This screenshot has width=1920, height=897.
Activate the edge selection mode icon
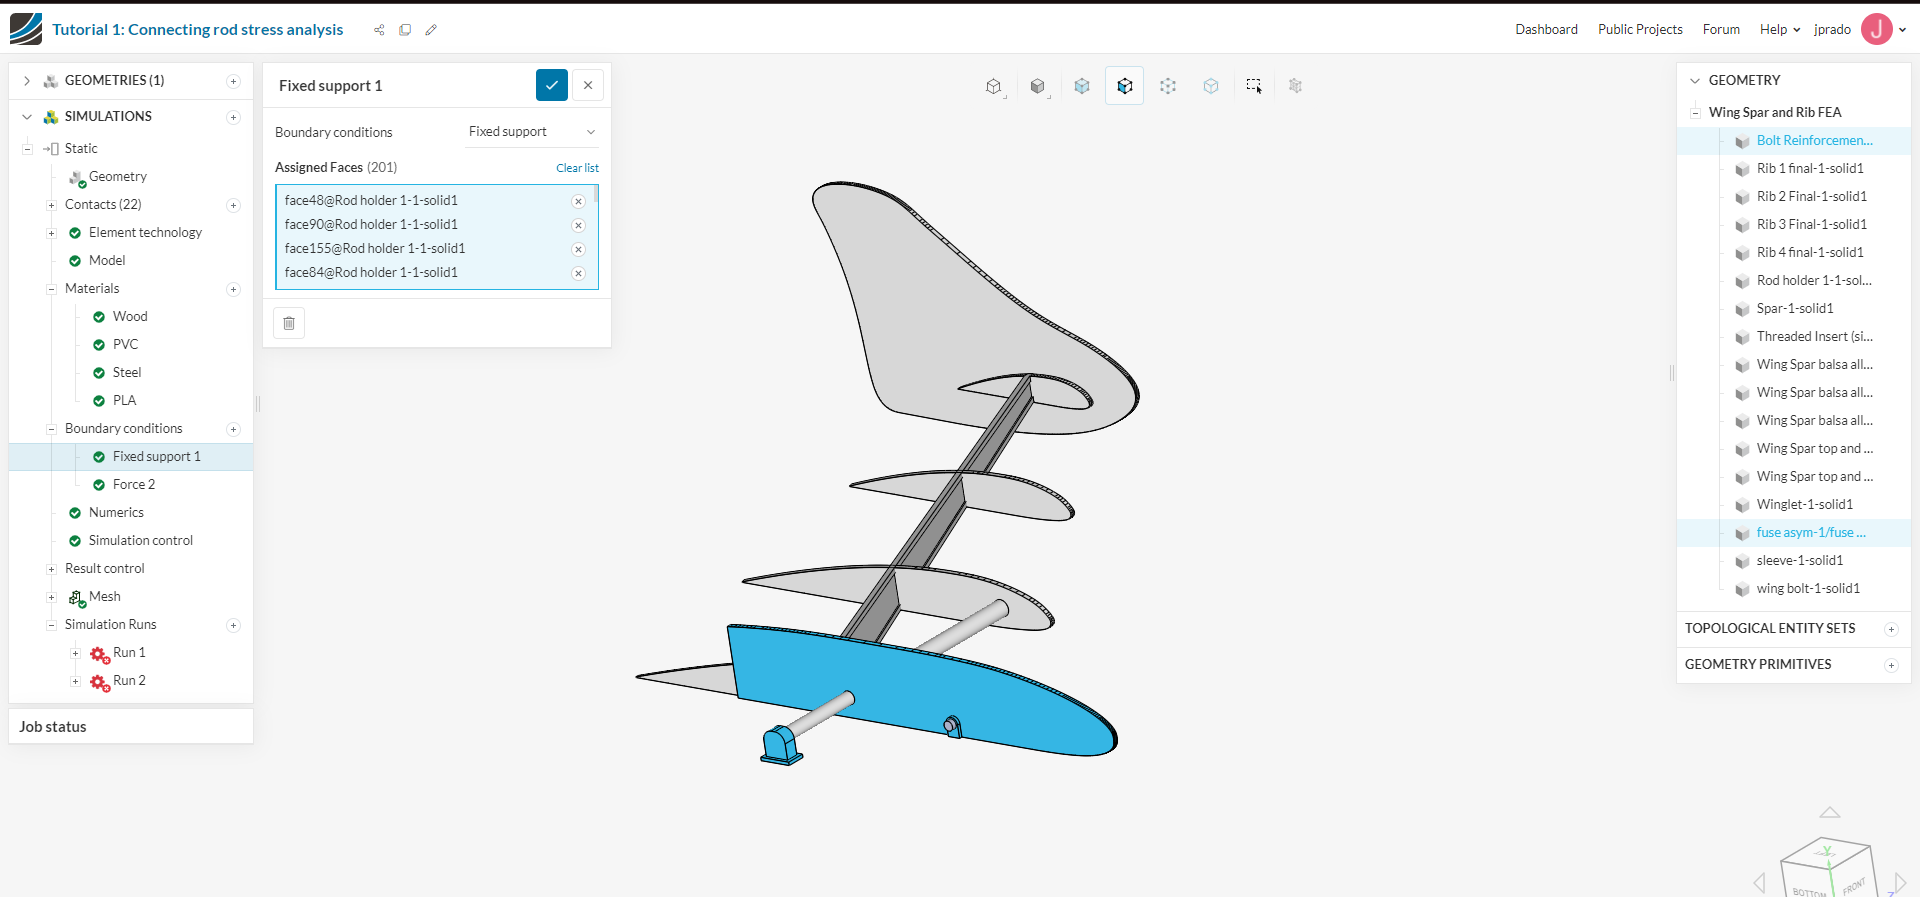tap(1211, 87)
